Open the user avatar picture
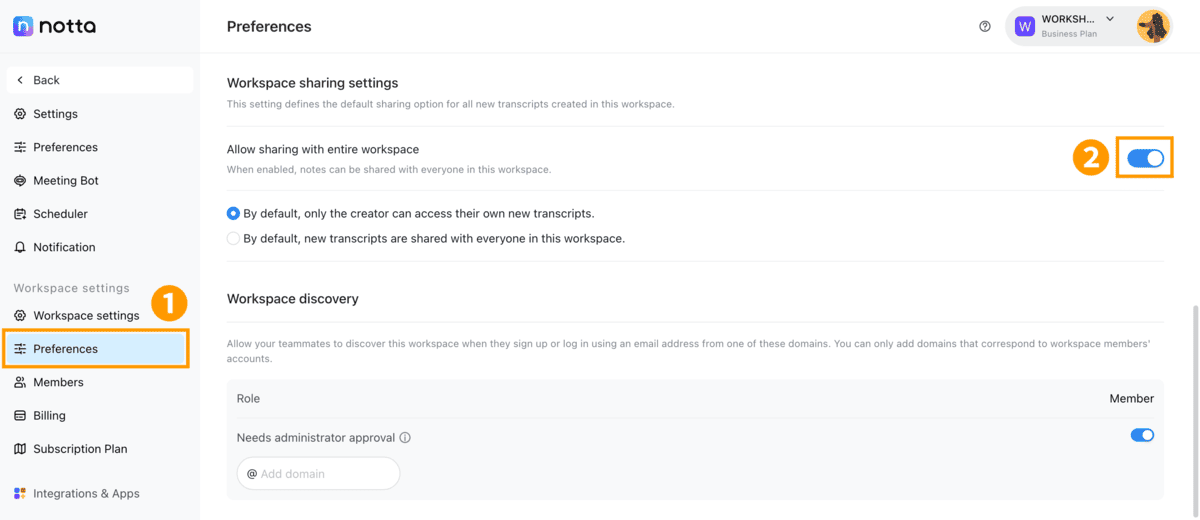The image size is (1200, 520). (1153, 26)
